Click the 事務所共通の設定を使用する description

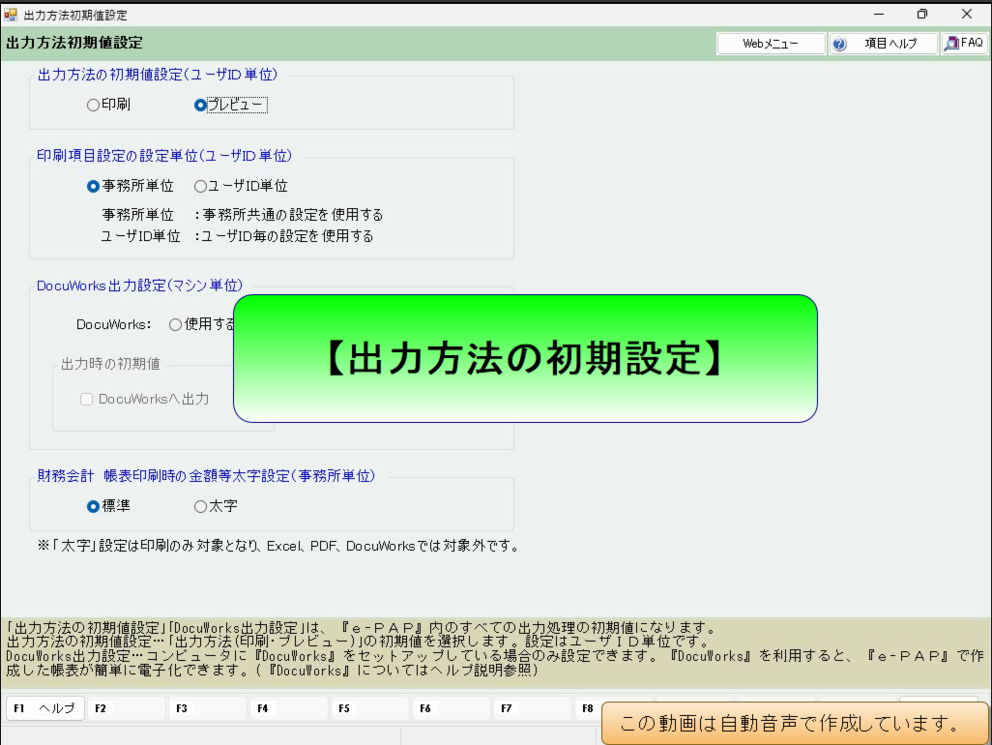pyautogui.click(x=293, y=215)
